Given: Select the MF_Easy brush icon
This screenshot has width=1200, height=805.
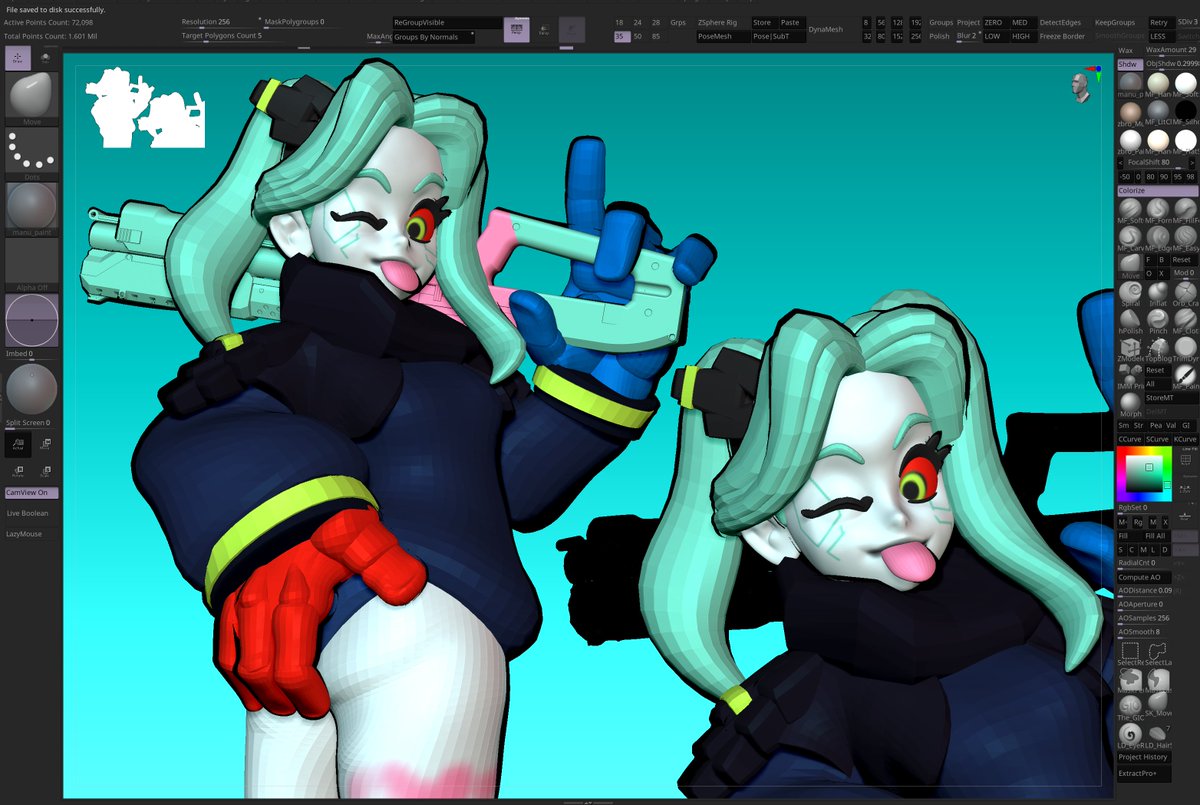Looking at the screenshot, I should click(x=1185, y=238).
